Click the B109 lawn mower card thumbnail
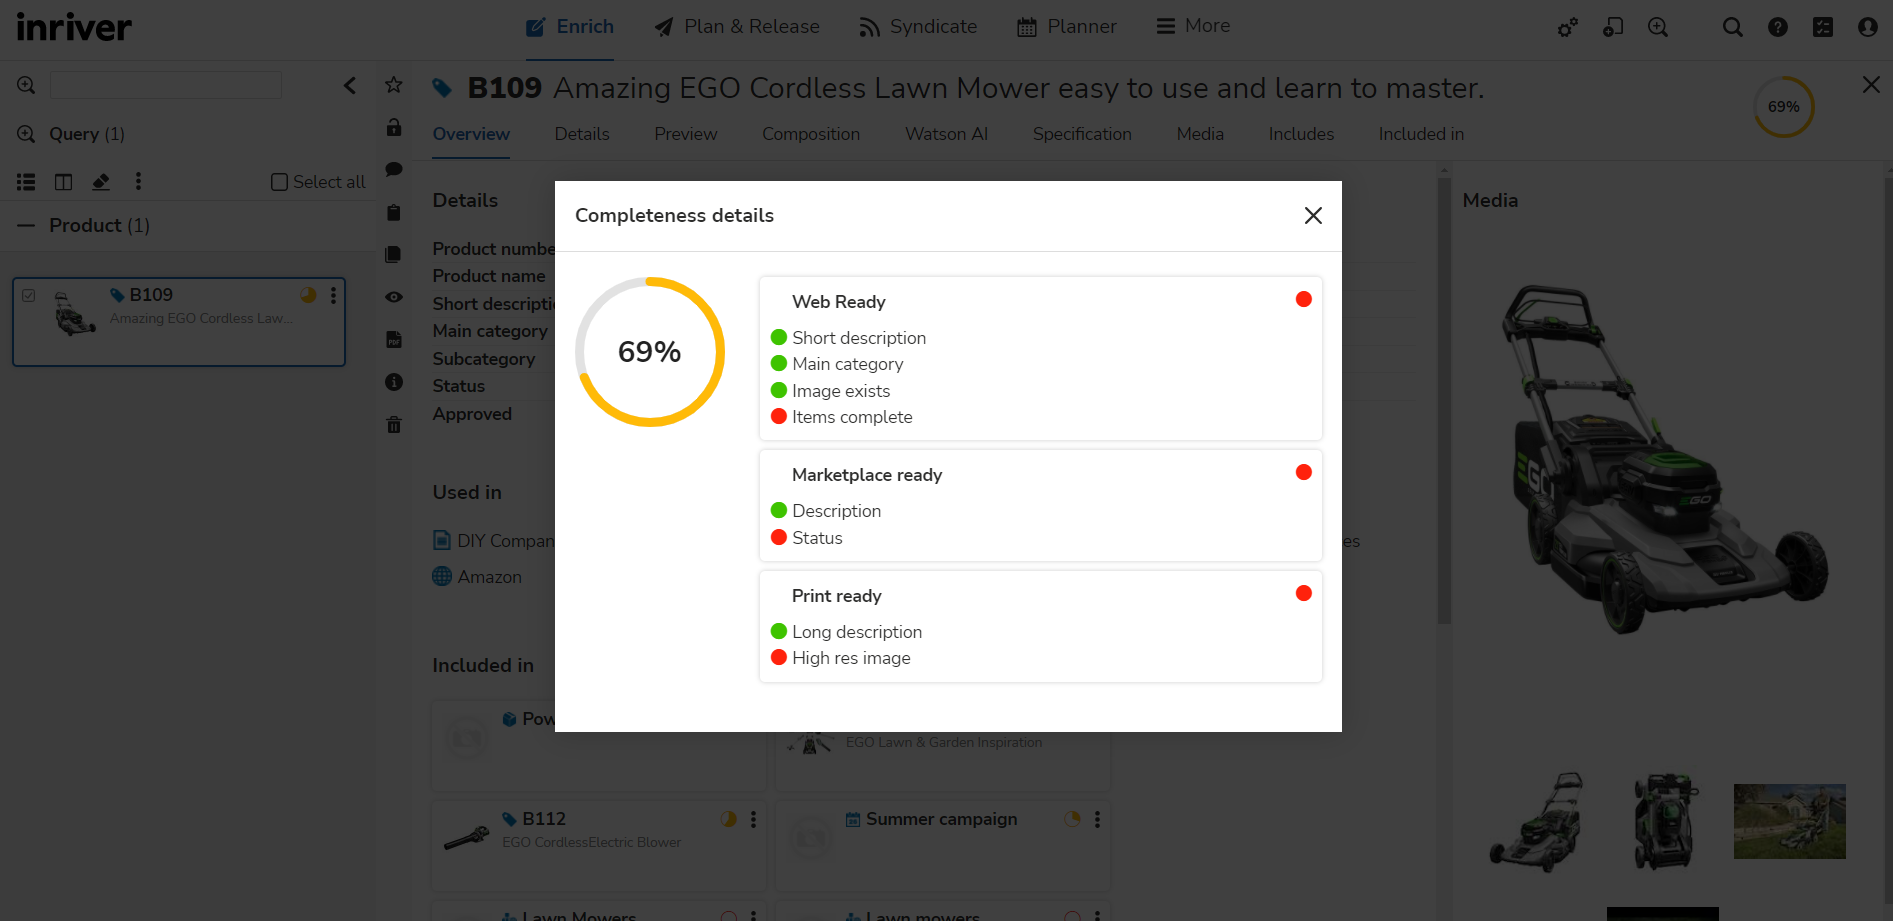The height and width of the screenshot is (921, 1893). tap(75, 314)
